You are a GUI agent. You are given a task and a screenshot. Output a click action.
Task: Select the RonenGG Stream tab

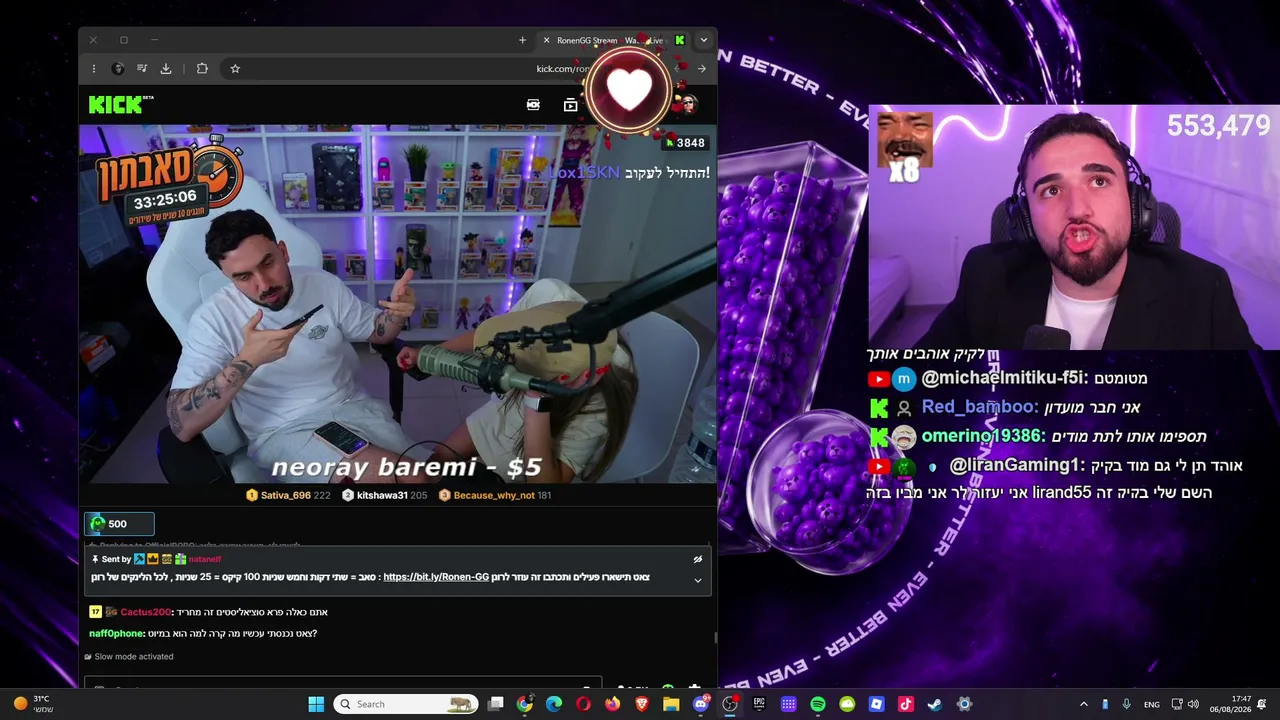[614, 40]
